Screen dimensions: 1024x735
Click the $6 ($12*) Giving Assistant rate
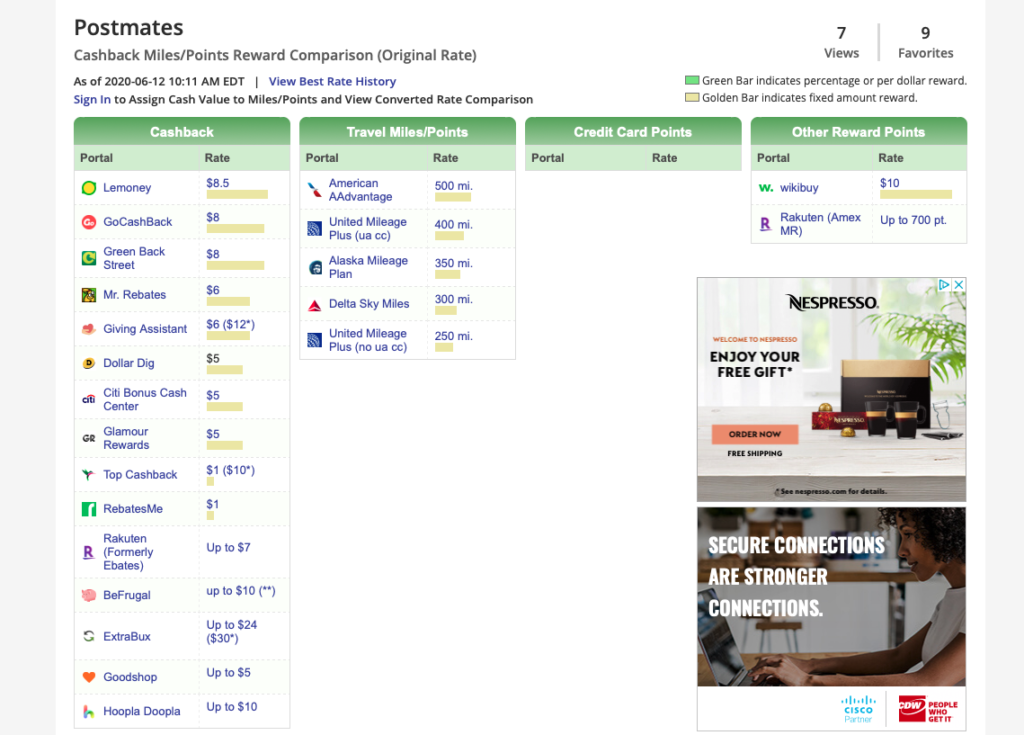[x=231, y=325]
